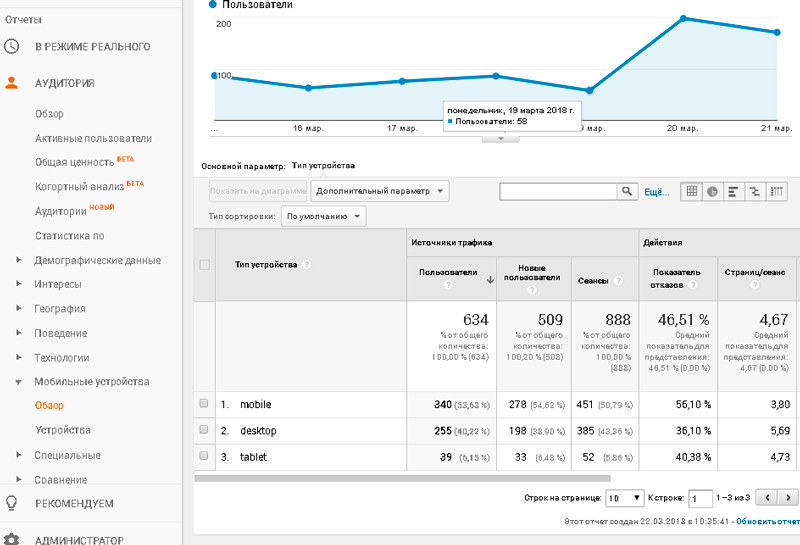Click help icon under Страниц/сеанс
This screenshot has height=545, width=800.
(x=755, y=285)
